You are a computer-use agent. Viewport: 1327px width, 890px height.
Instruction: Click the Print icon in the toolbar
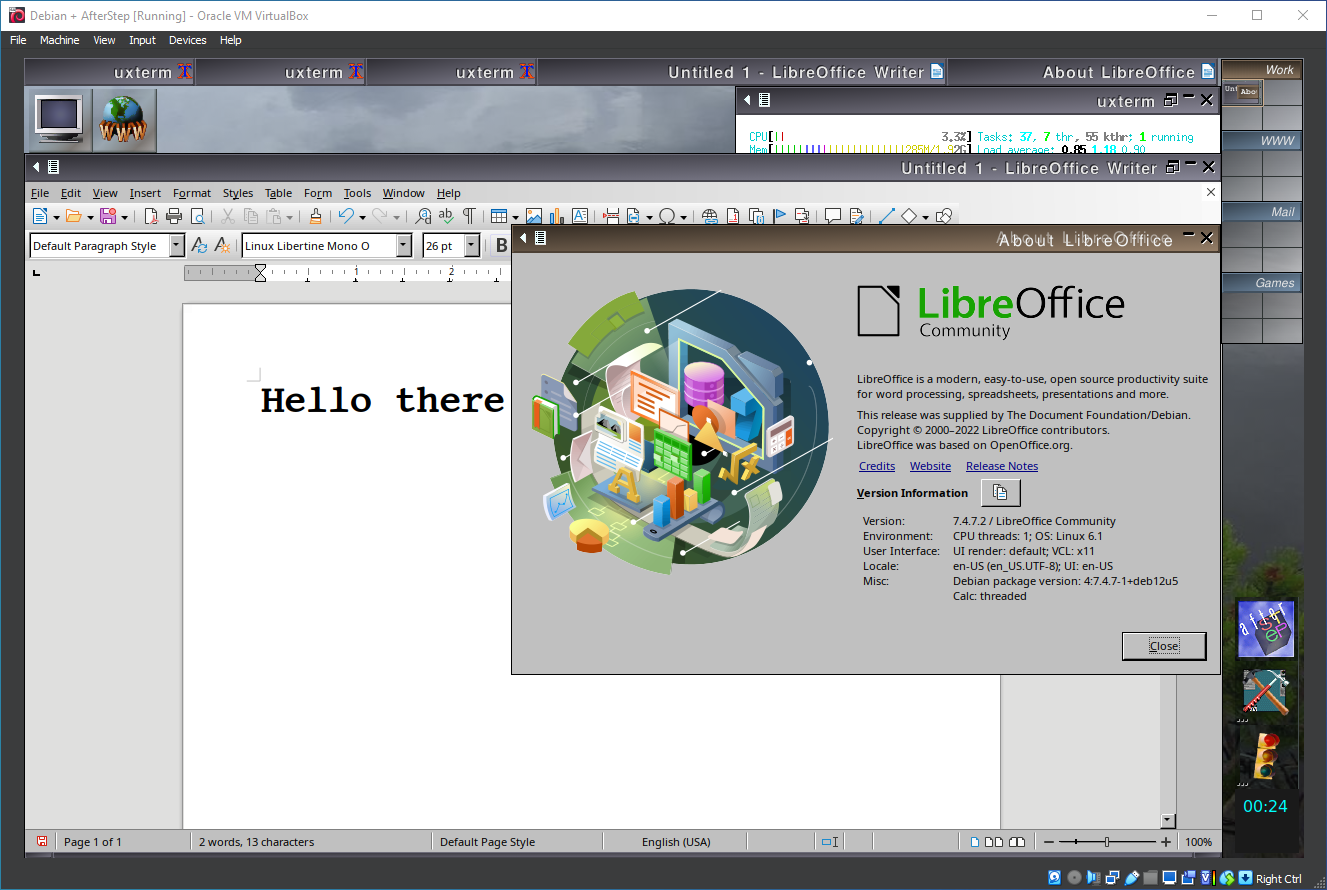pyautogui.click(x=174, y=216)
